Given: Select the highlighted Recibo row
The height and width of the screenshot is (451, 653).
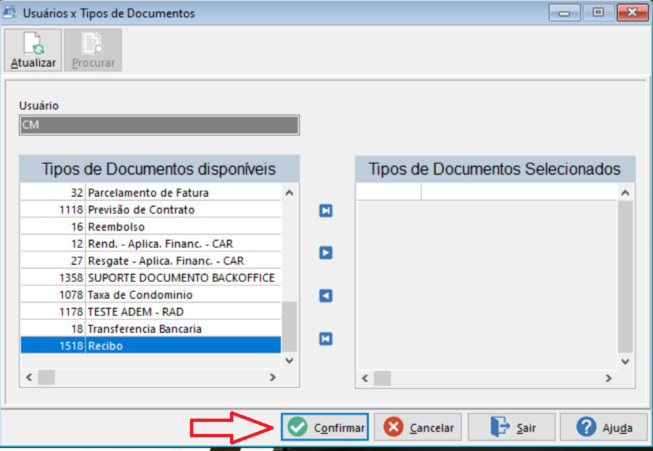Looking at the screenshot, I should click(151, 346).
